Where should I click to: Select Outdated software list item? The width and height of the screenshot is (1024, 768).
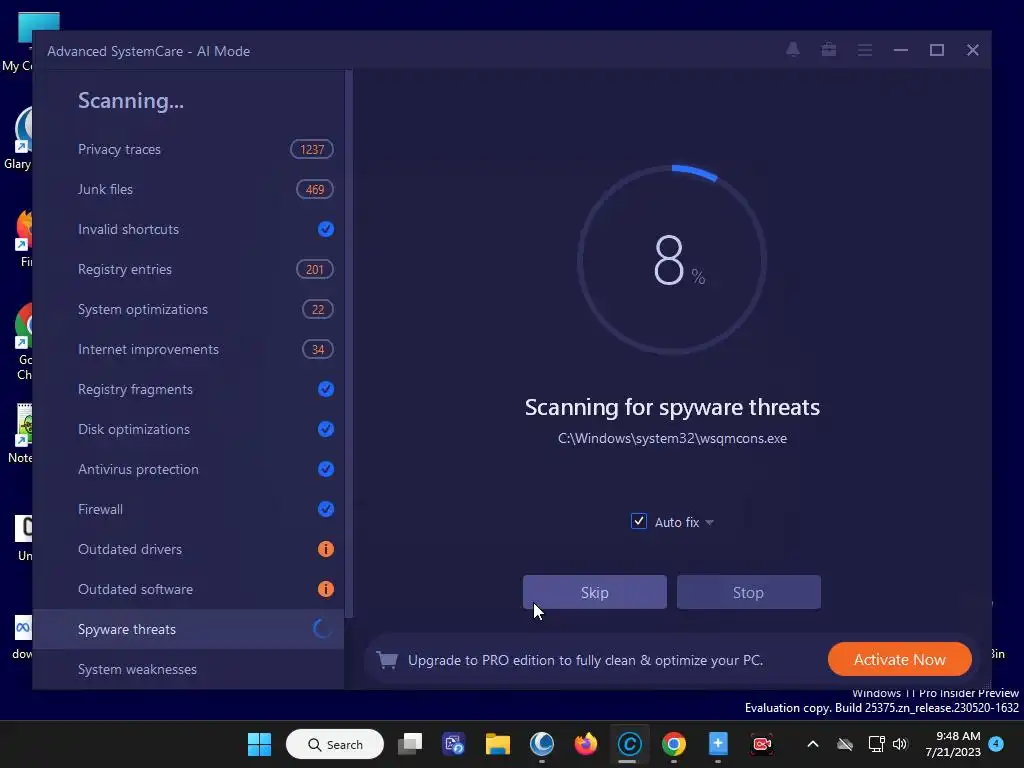(x=188, y=589)
